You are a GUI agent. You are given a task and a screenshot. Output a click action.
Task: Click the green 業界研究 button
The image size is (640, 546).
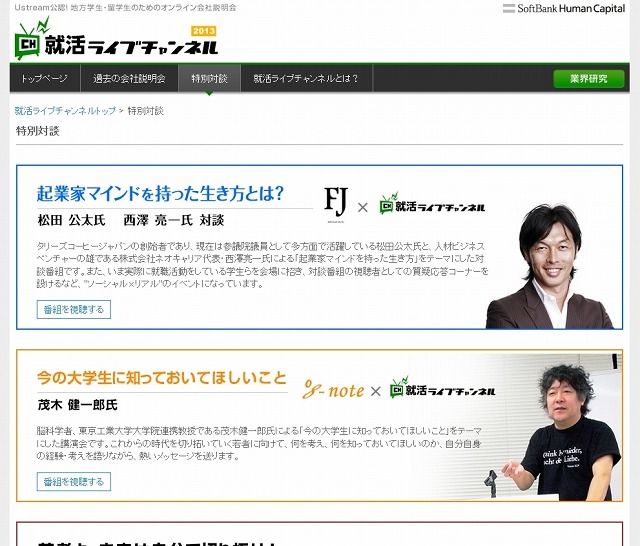coord(589,79)
